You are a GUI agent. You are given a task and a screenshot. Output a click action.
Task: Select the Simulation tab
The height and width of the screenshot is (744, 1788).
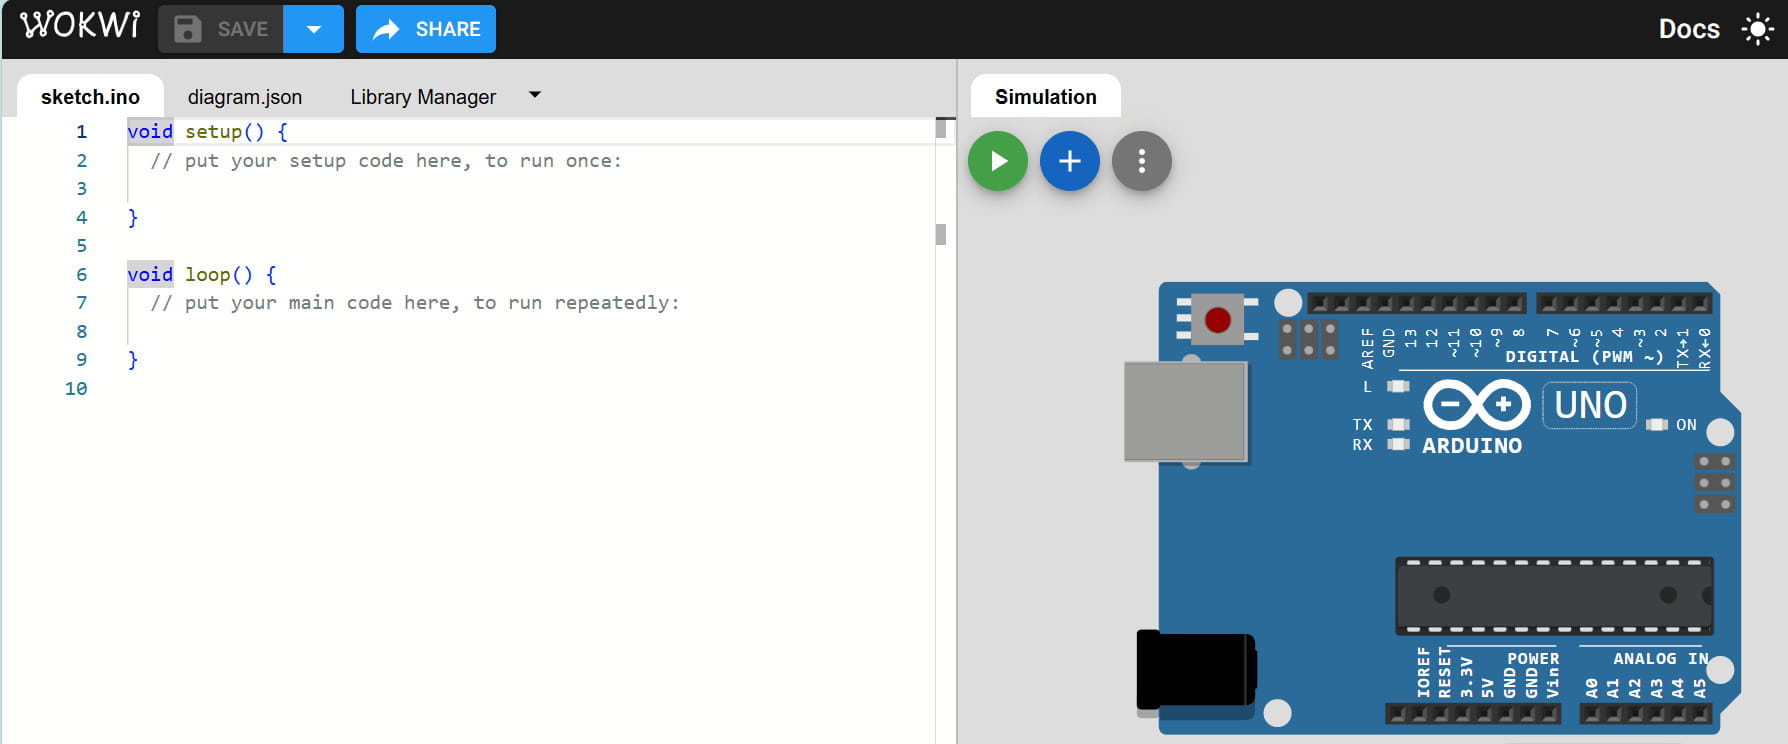coord(1046,97)
